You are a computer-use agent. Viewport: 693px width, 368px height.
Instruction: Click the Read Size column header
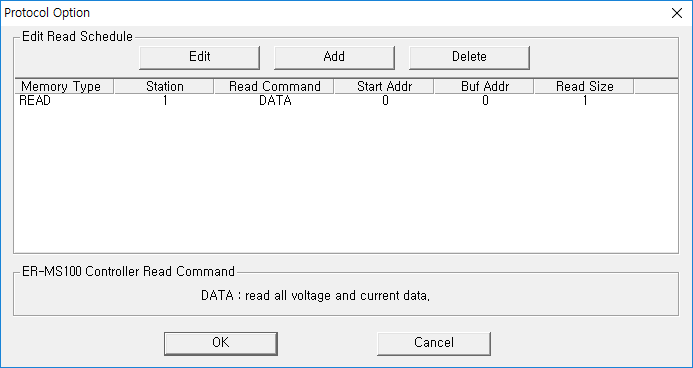coord(584,86)
